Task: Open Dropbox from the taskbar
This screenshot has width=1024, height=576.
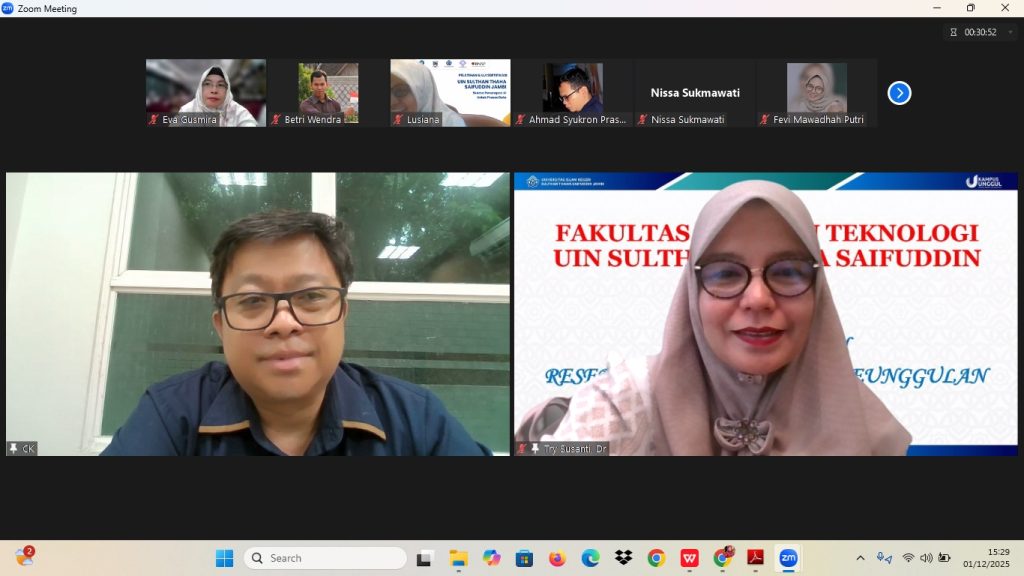Action: click(623, 558)
